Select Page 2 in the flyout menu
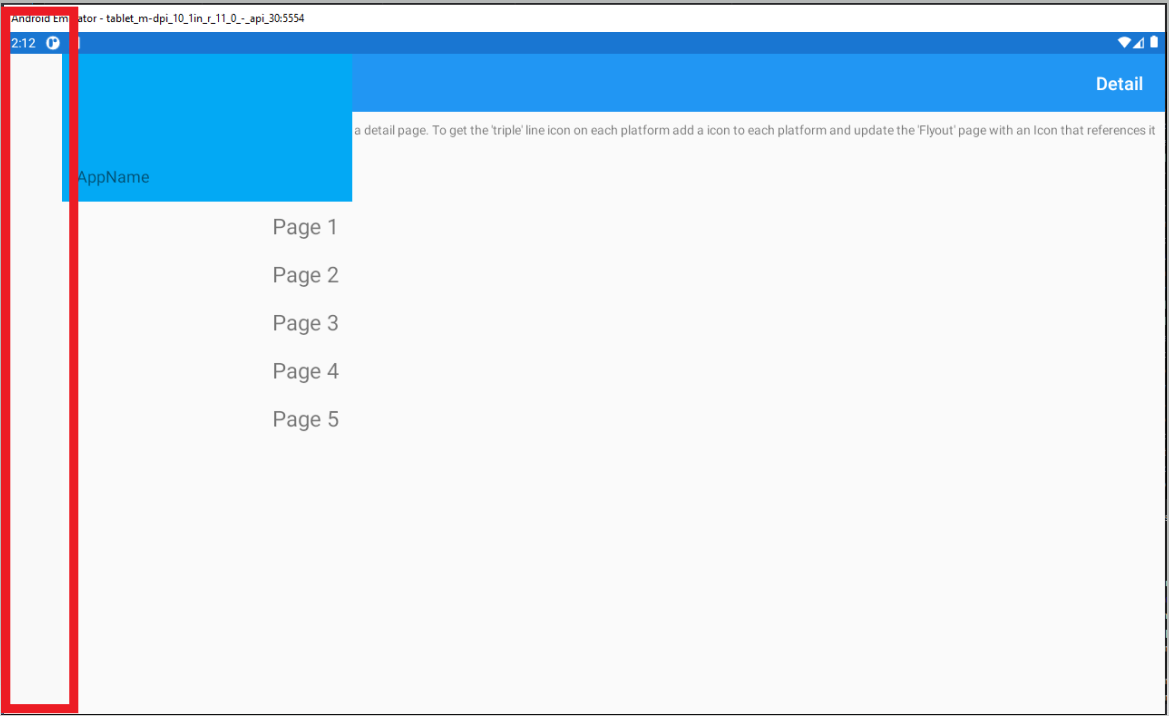The width and height of the screenshot is (1169, 716). (x=305, y=275)
